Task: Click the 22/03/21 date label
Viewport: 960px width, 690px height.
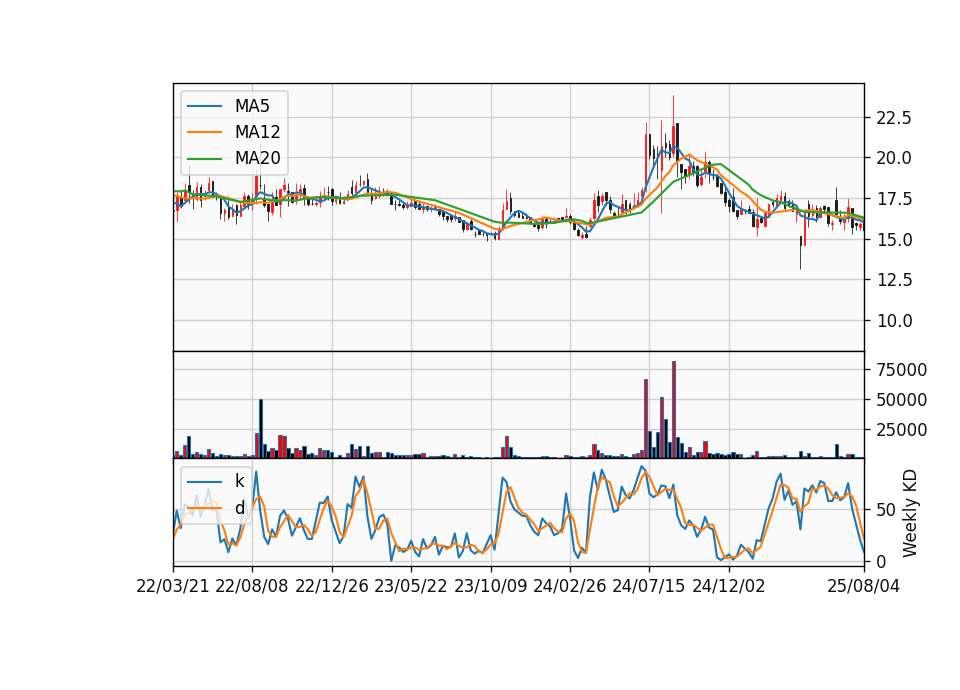Action: click(173, 586)
